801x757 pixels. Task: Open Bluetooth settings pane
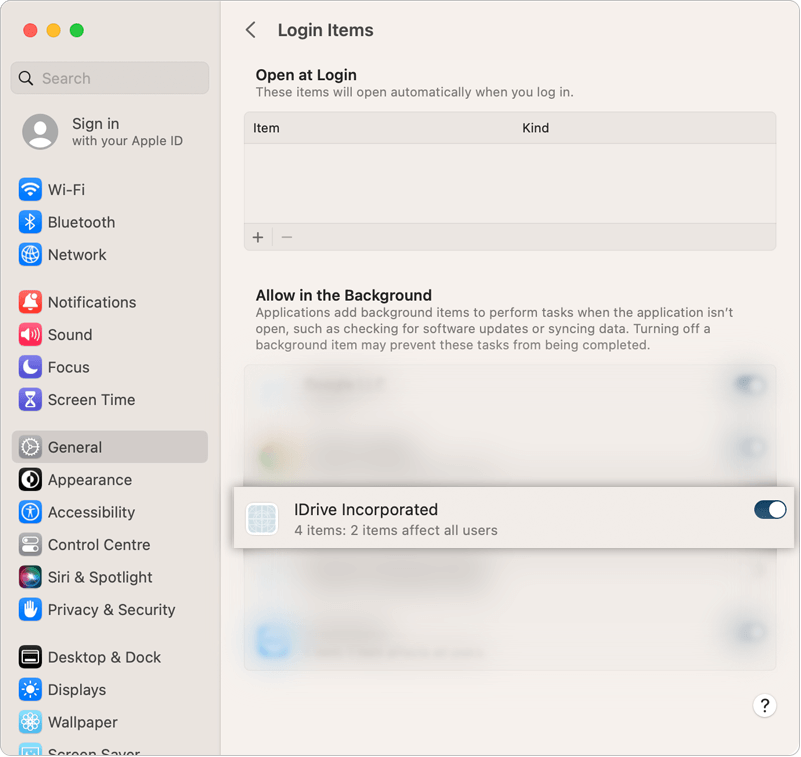pos(110,222)
